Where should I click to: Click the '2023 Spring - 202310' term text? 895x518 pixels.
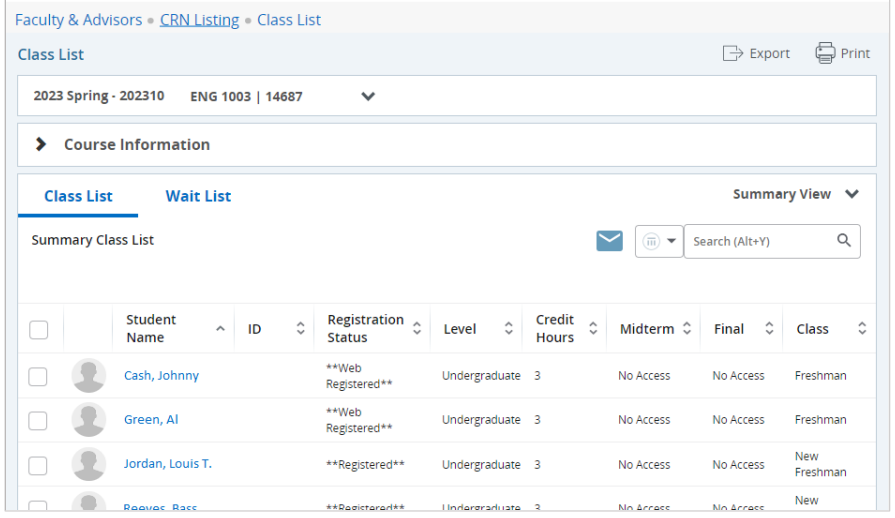click(99, 96)
